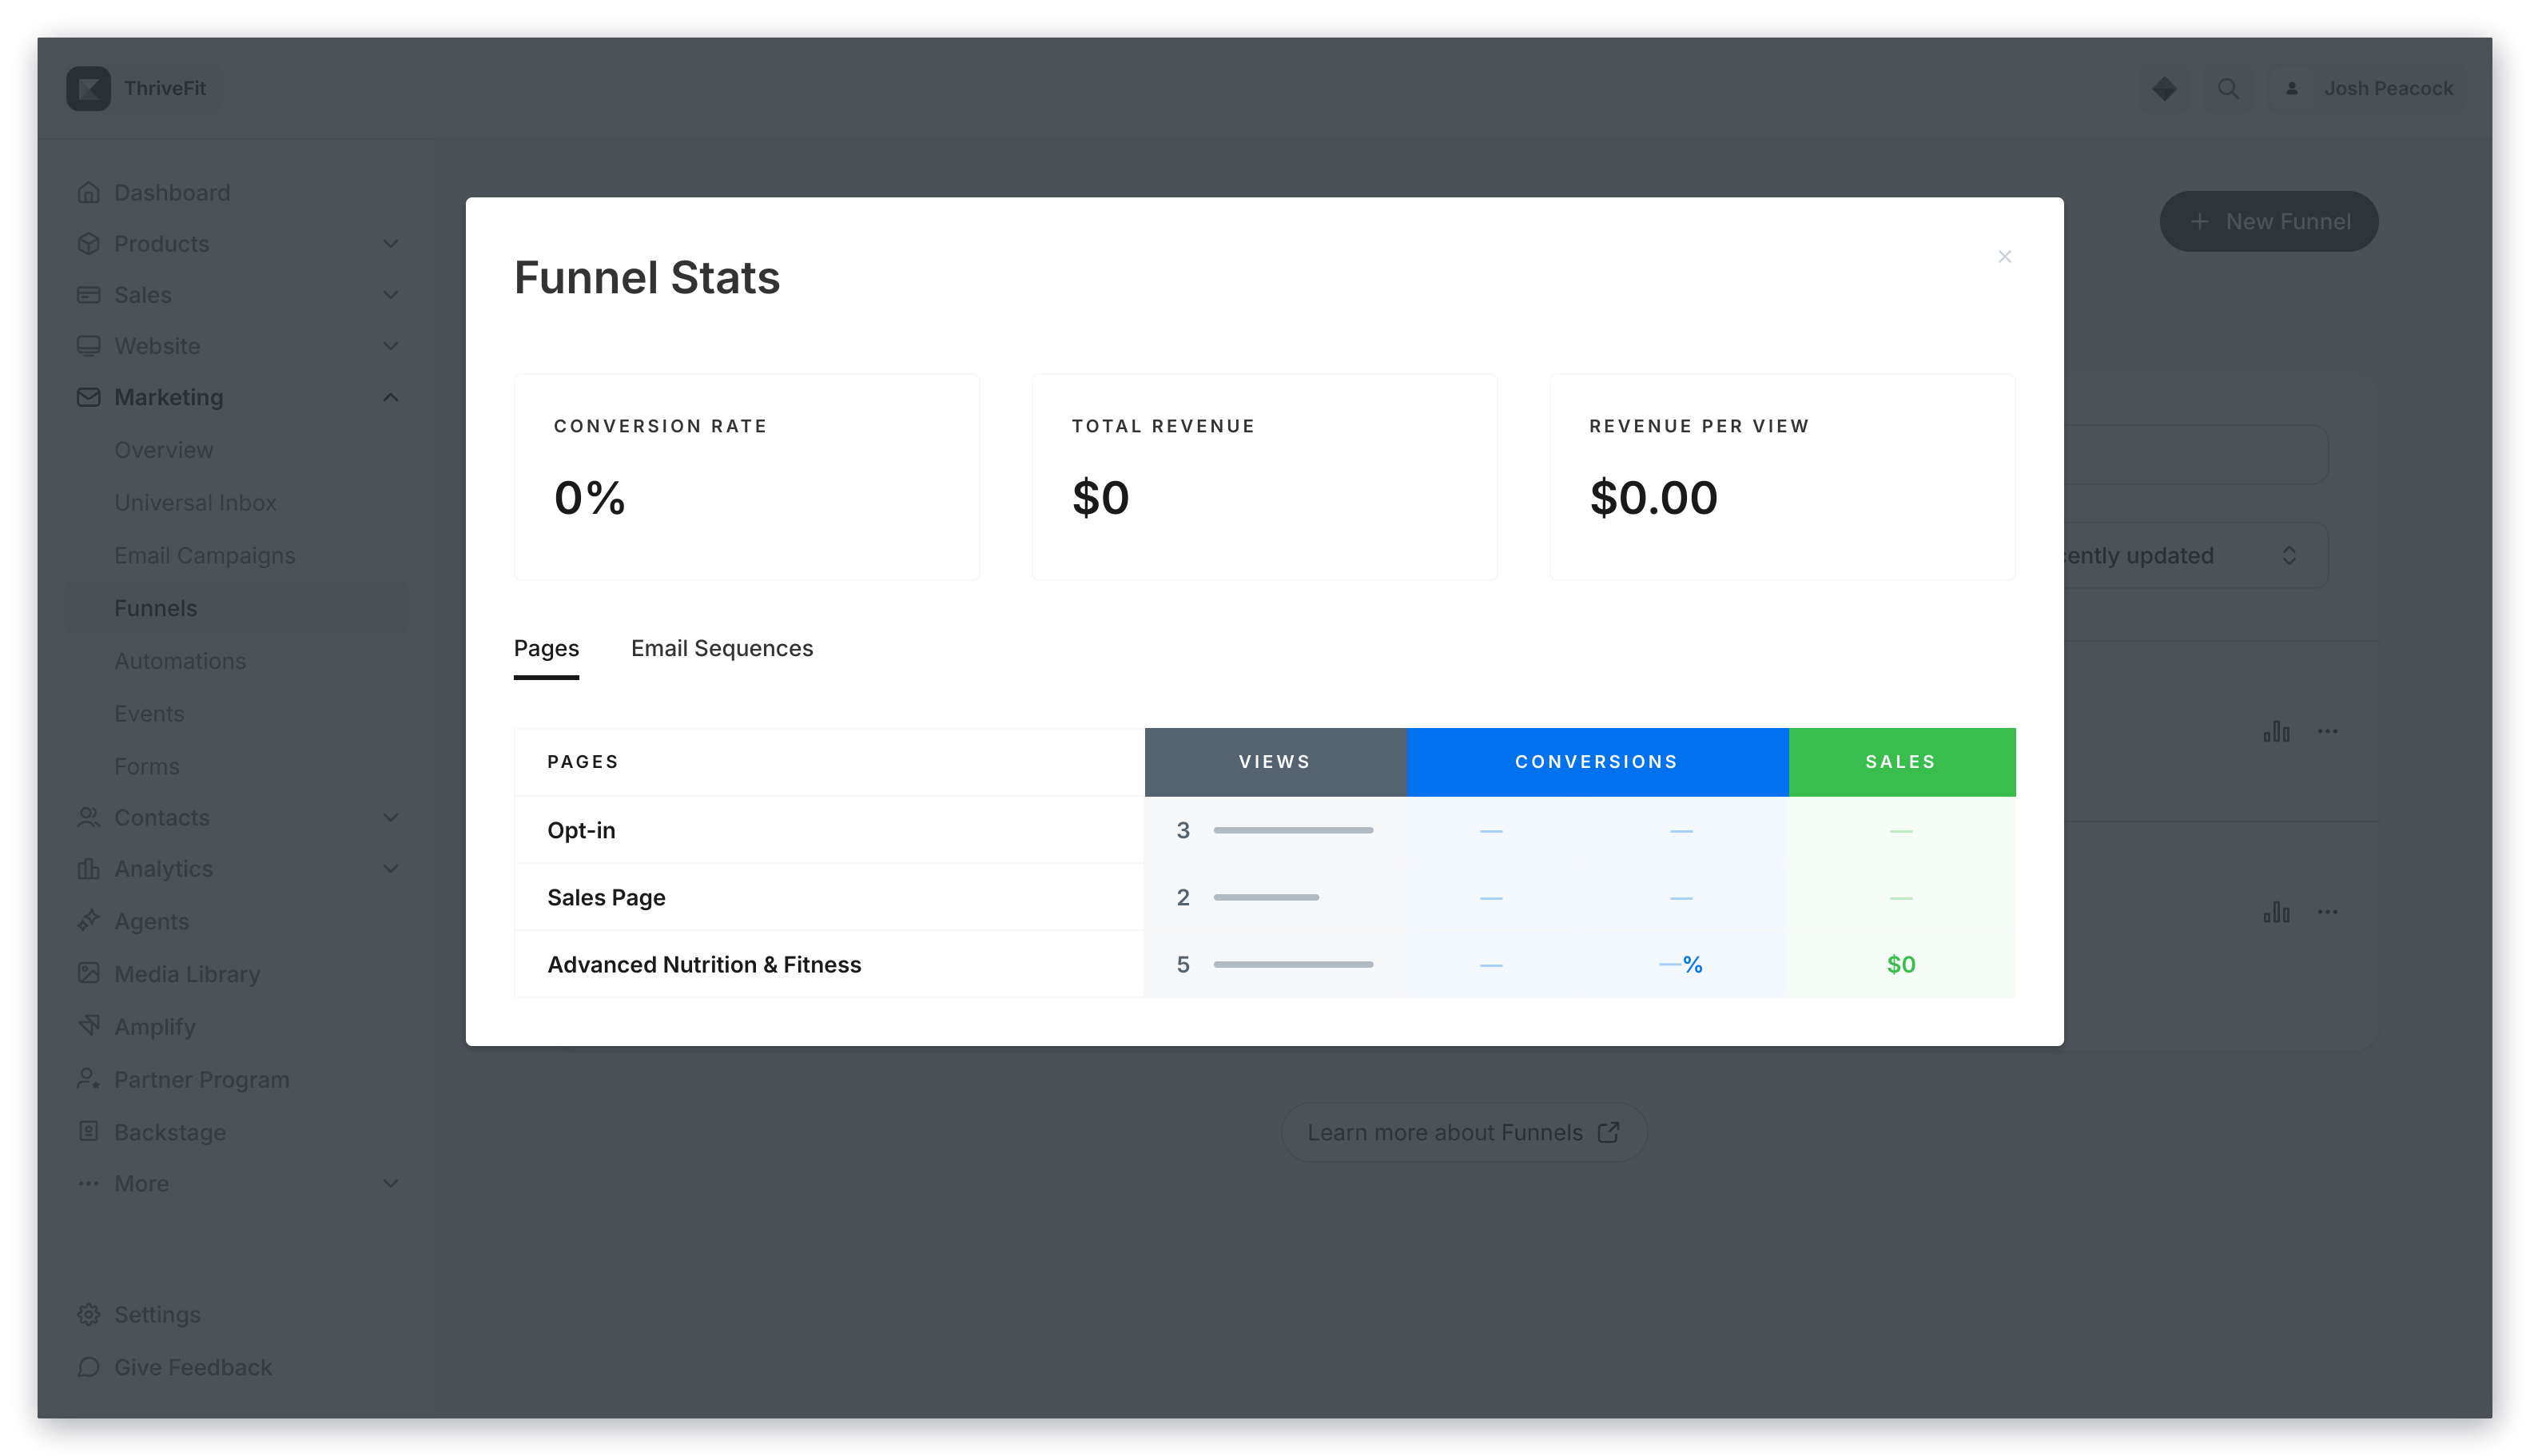Click the Amplify megaphone icon
Image resolution: width=2530 pixels, height=1456 pixels.
click(x=88, y=1025)
